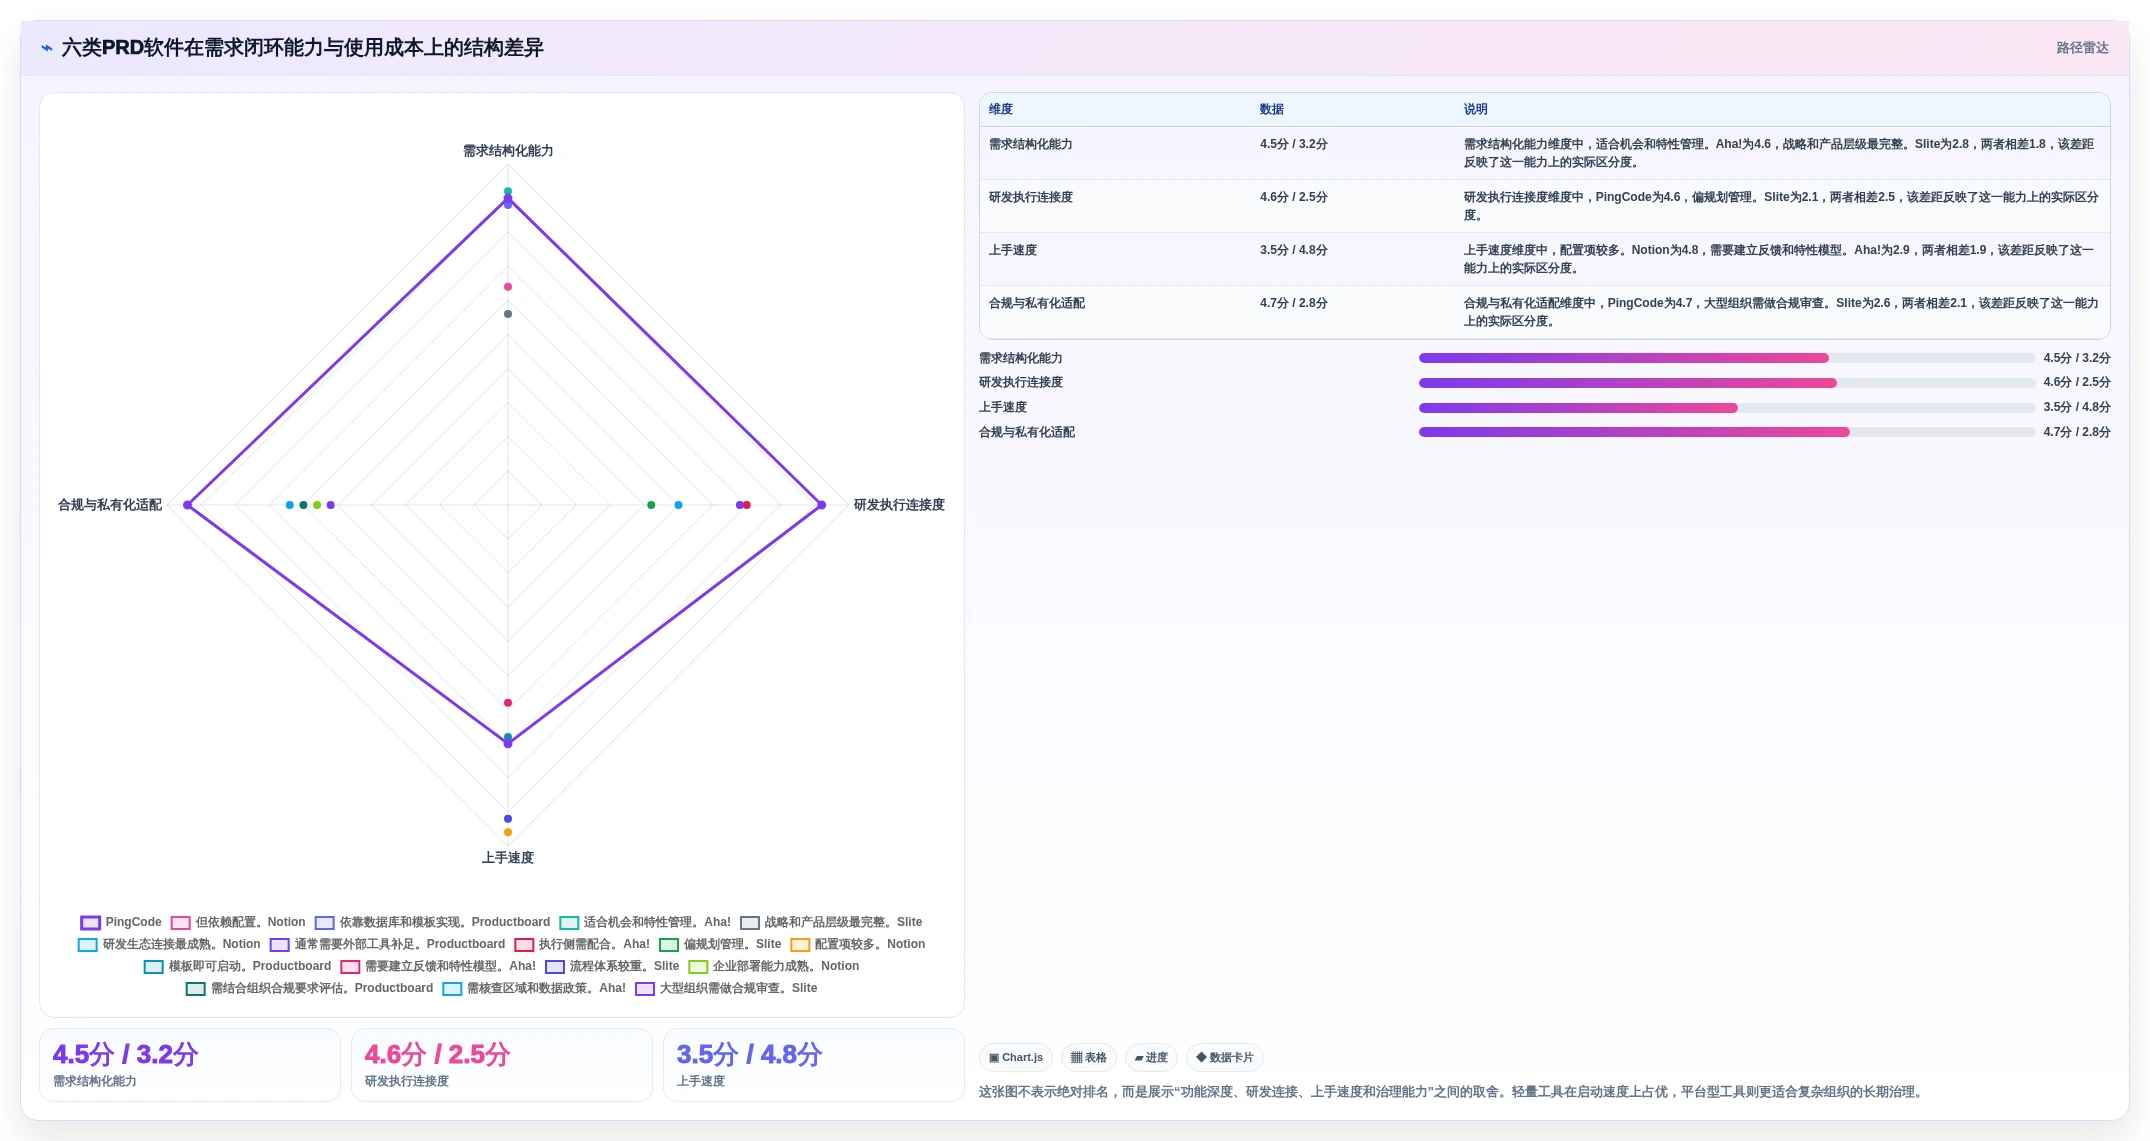This screenshot has height=1141, width=2150.
Task: Click the 数据卡片 chip with diamond icon
Action: coord(1225,1058)
